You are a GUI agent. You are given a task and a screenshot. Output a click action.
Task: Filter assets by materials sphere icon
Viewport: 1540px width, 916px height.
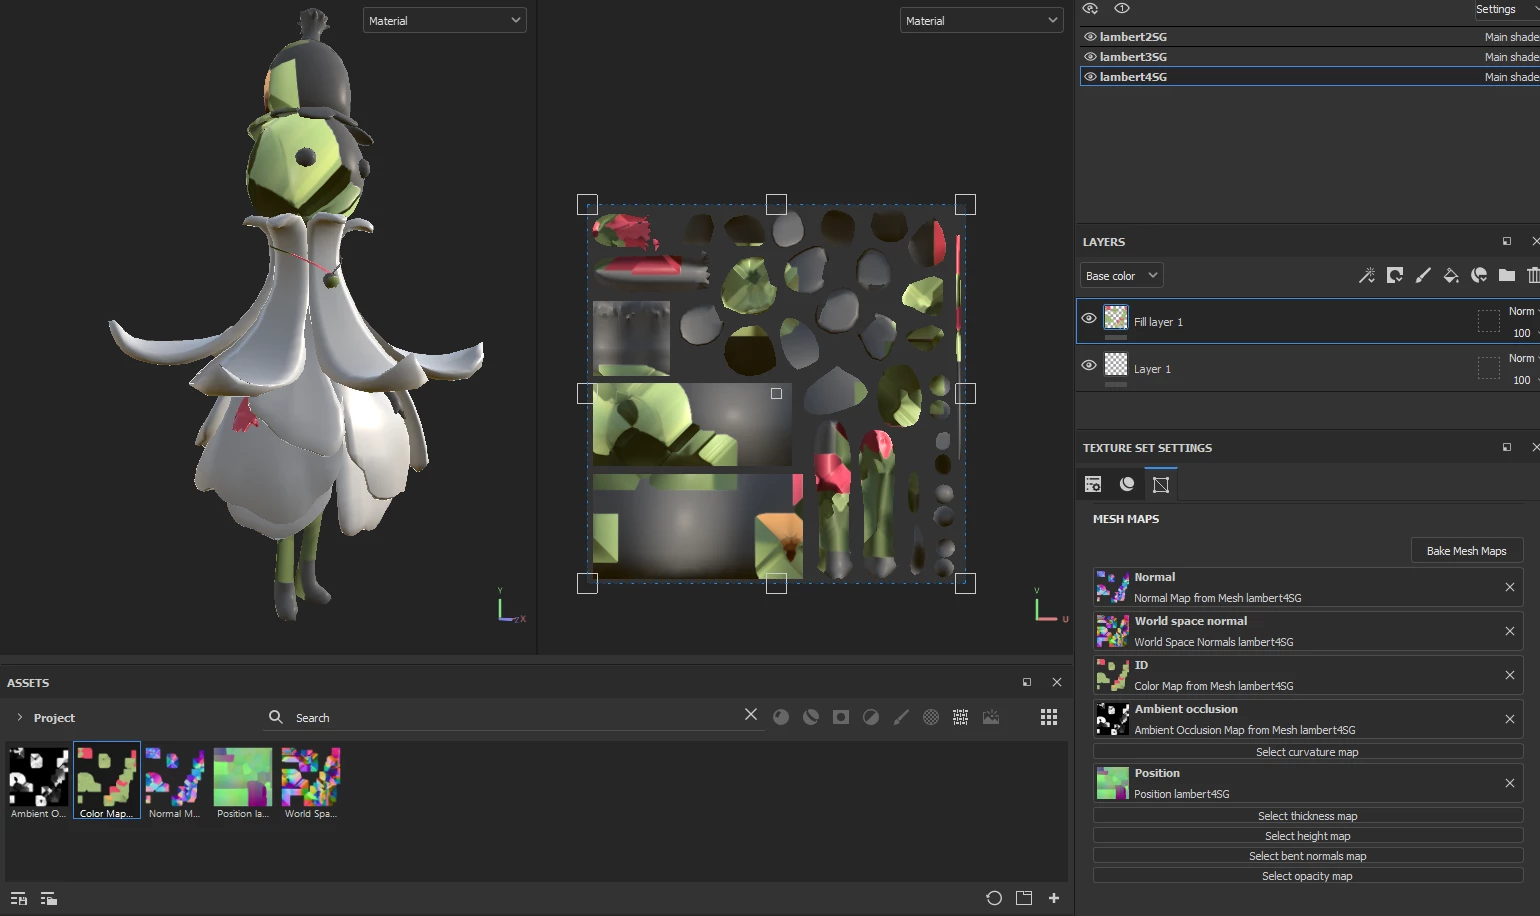(781, 717)
